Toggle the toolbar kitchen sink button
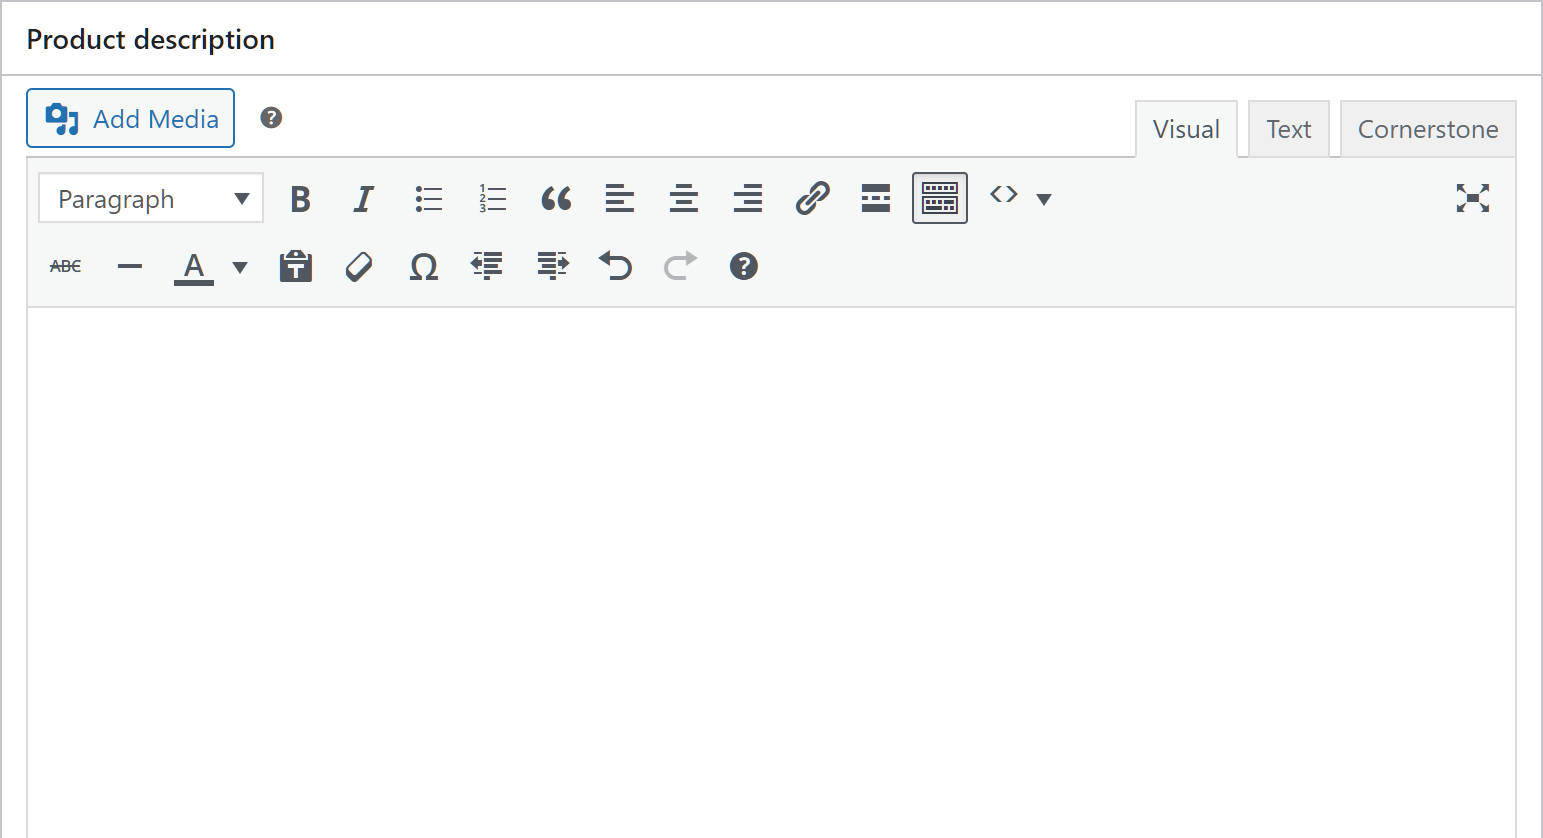The image size is (1543, 838). point(940,198)
